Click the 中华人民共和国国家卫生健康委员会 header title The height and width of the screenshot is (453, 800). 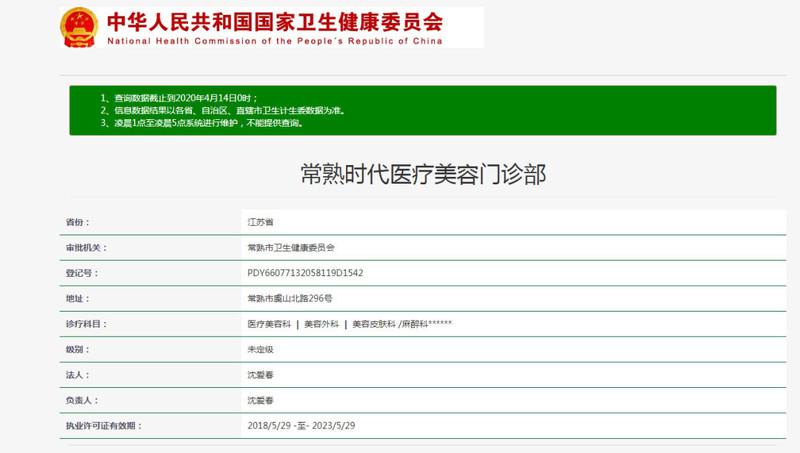coord(274,20)
